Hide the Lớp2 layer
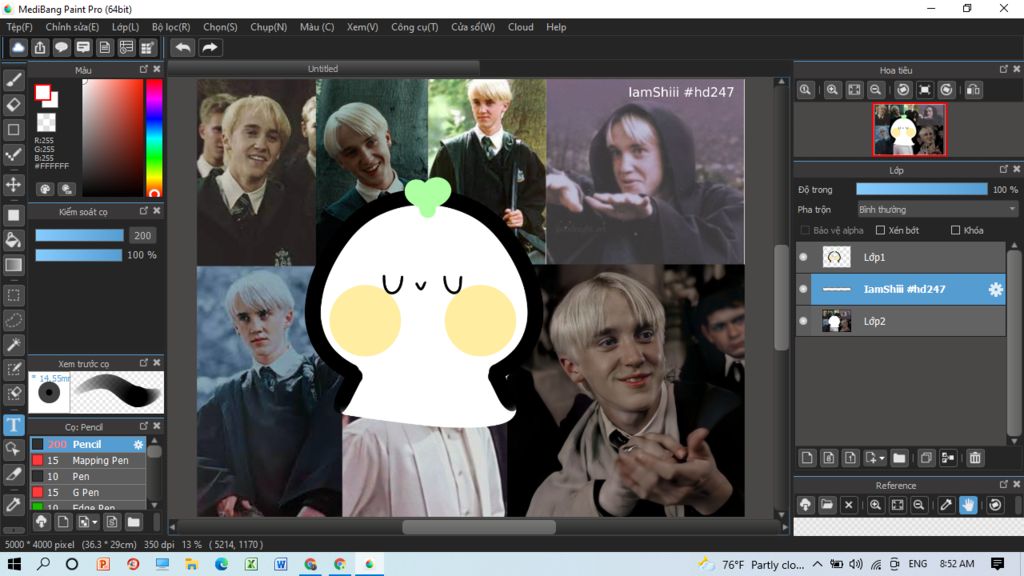Image resolution: width=1024 pixels, height=576 pixels. pos(803,321)
